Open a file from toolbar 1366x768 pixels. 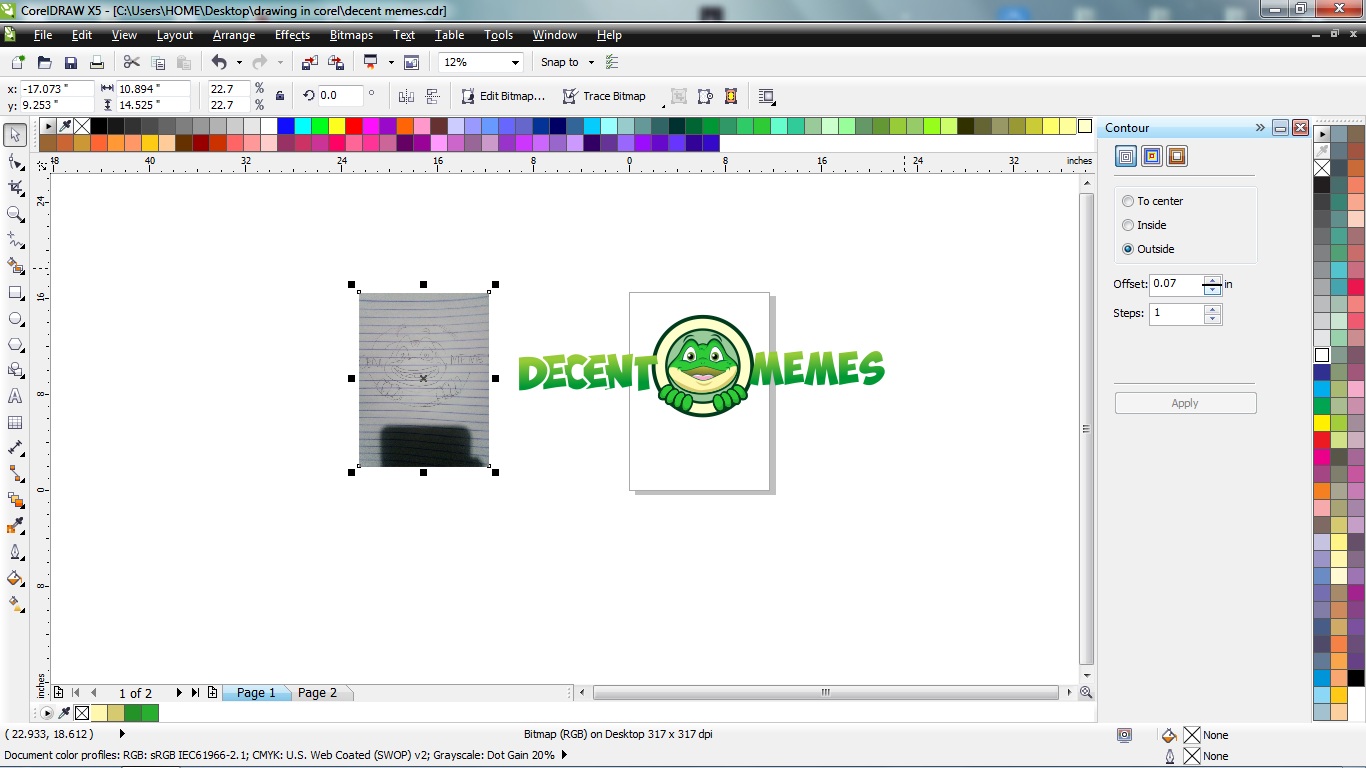[x=44, y=62]
